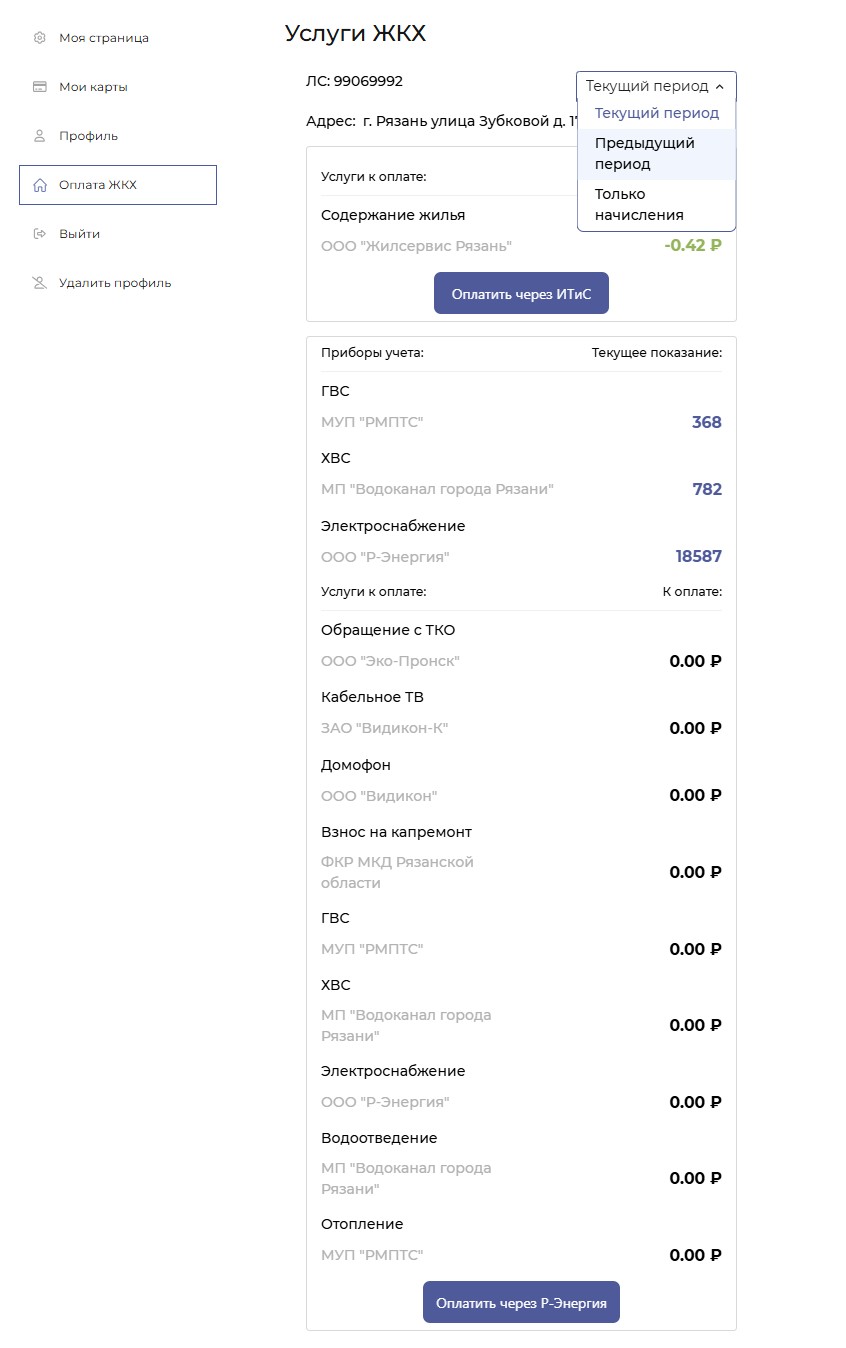This screenshot has width=846, height=1348.
Task: Select Текущий период in the dropdown list
Action: point(656,113)
